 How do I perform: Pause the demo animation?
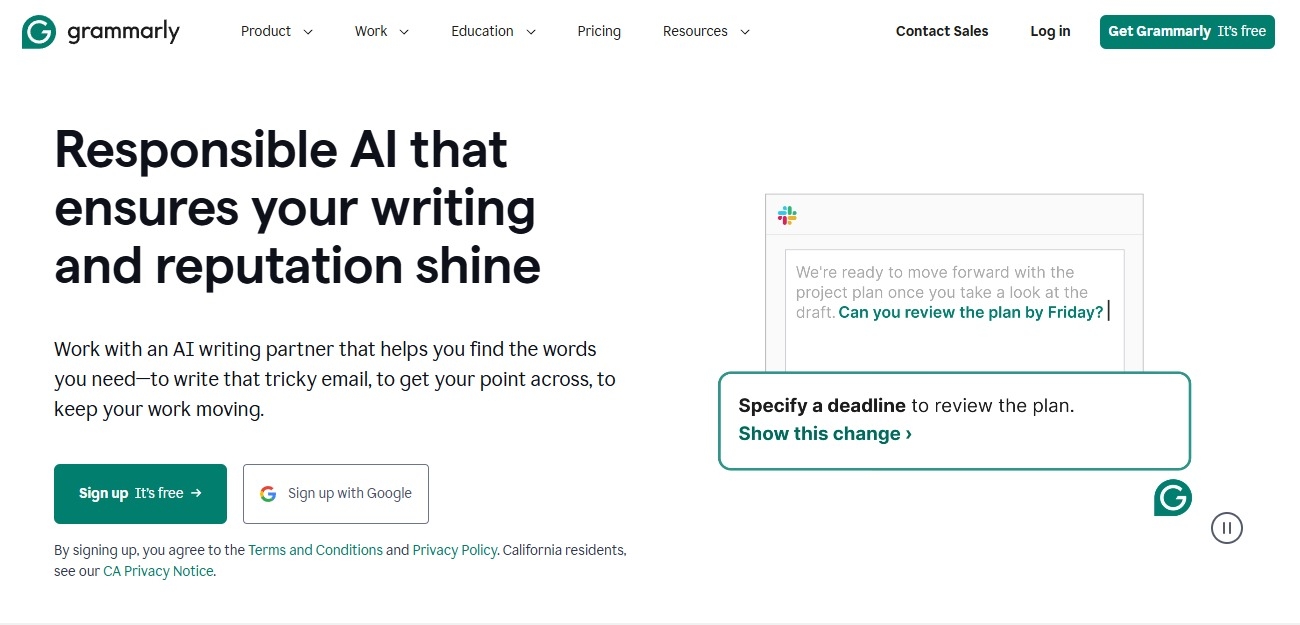click(1226, 528)
